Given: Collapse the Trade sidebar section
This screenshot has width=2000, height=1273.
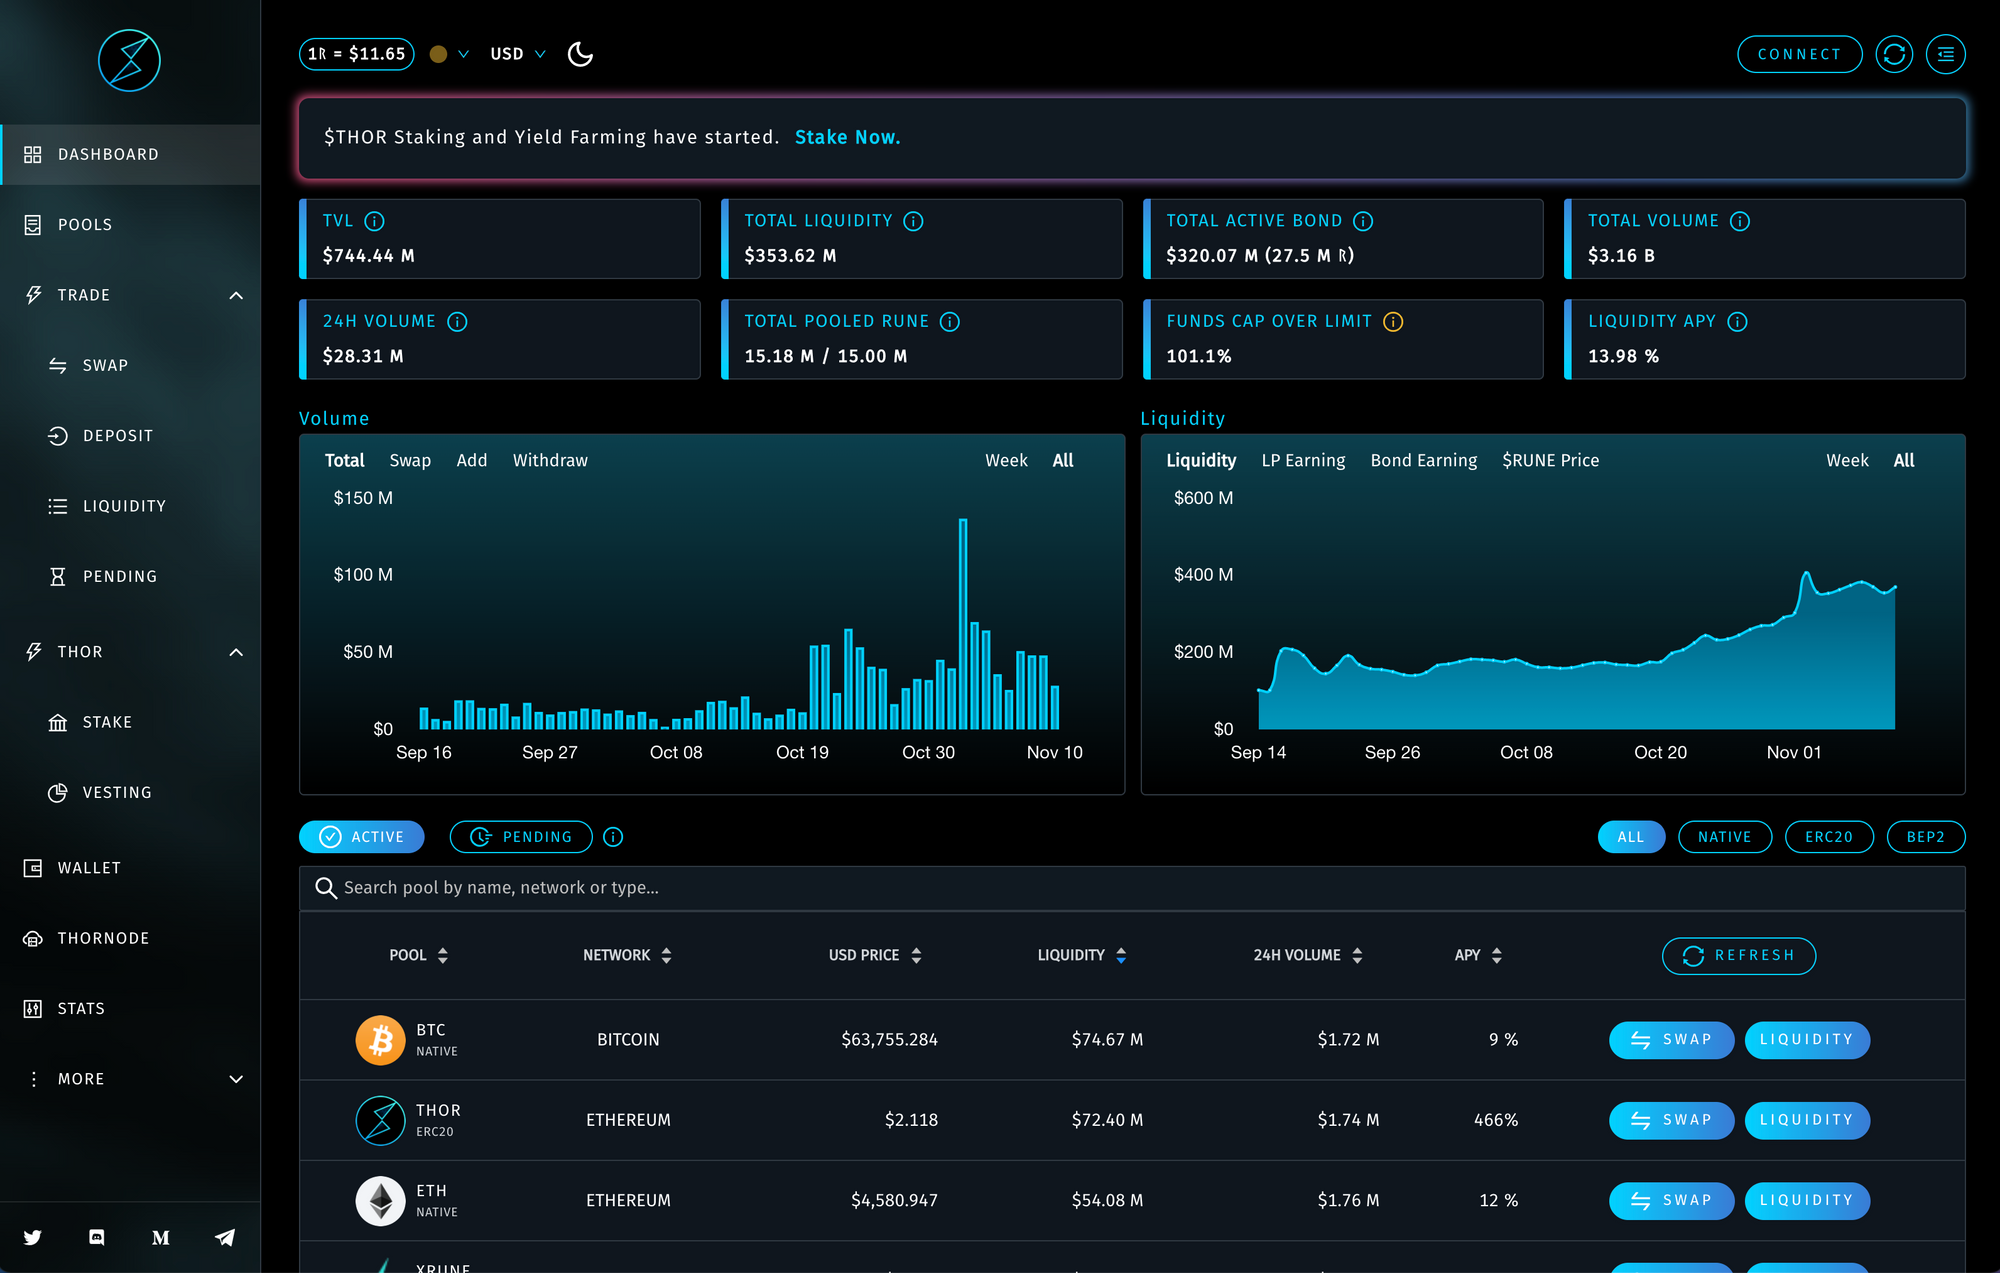Looking at the screenshot, I should pos(236,295).
